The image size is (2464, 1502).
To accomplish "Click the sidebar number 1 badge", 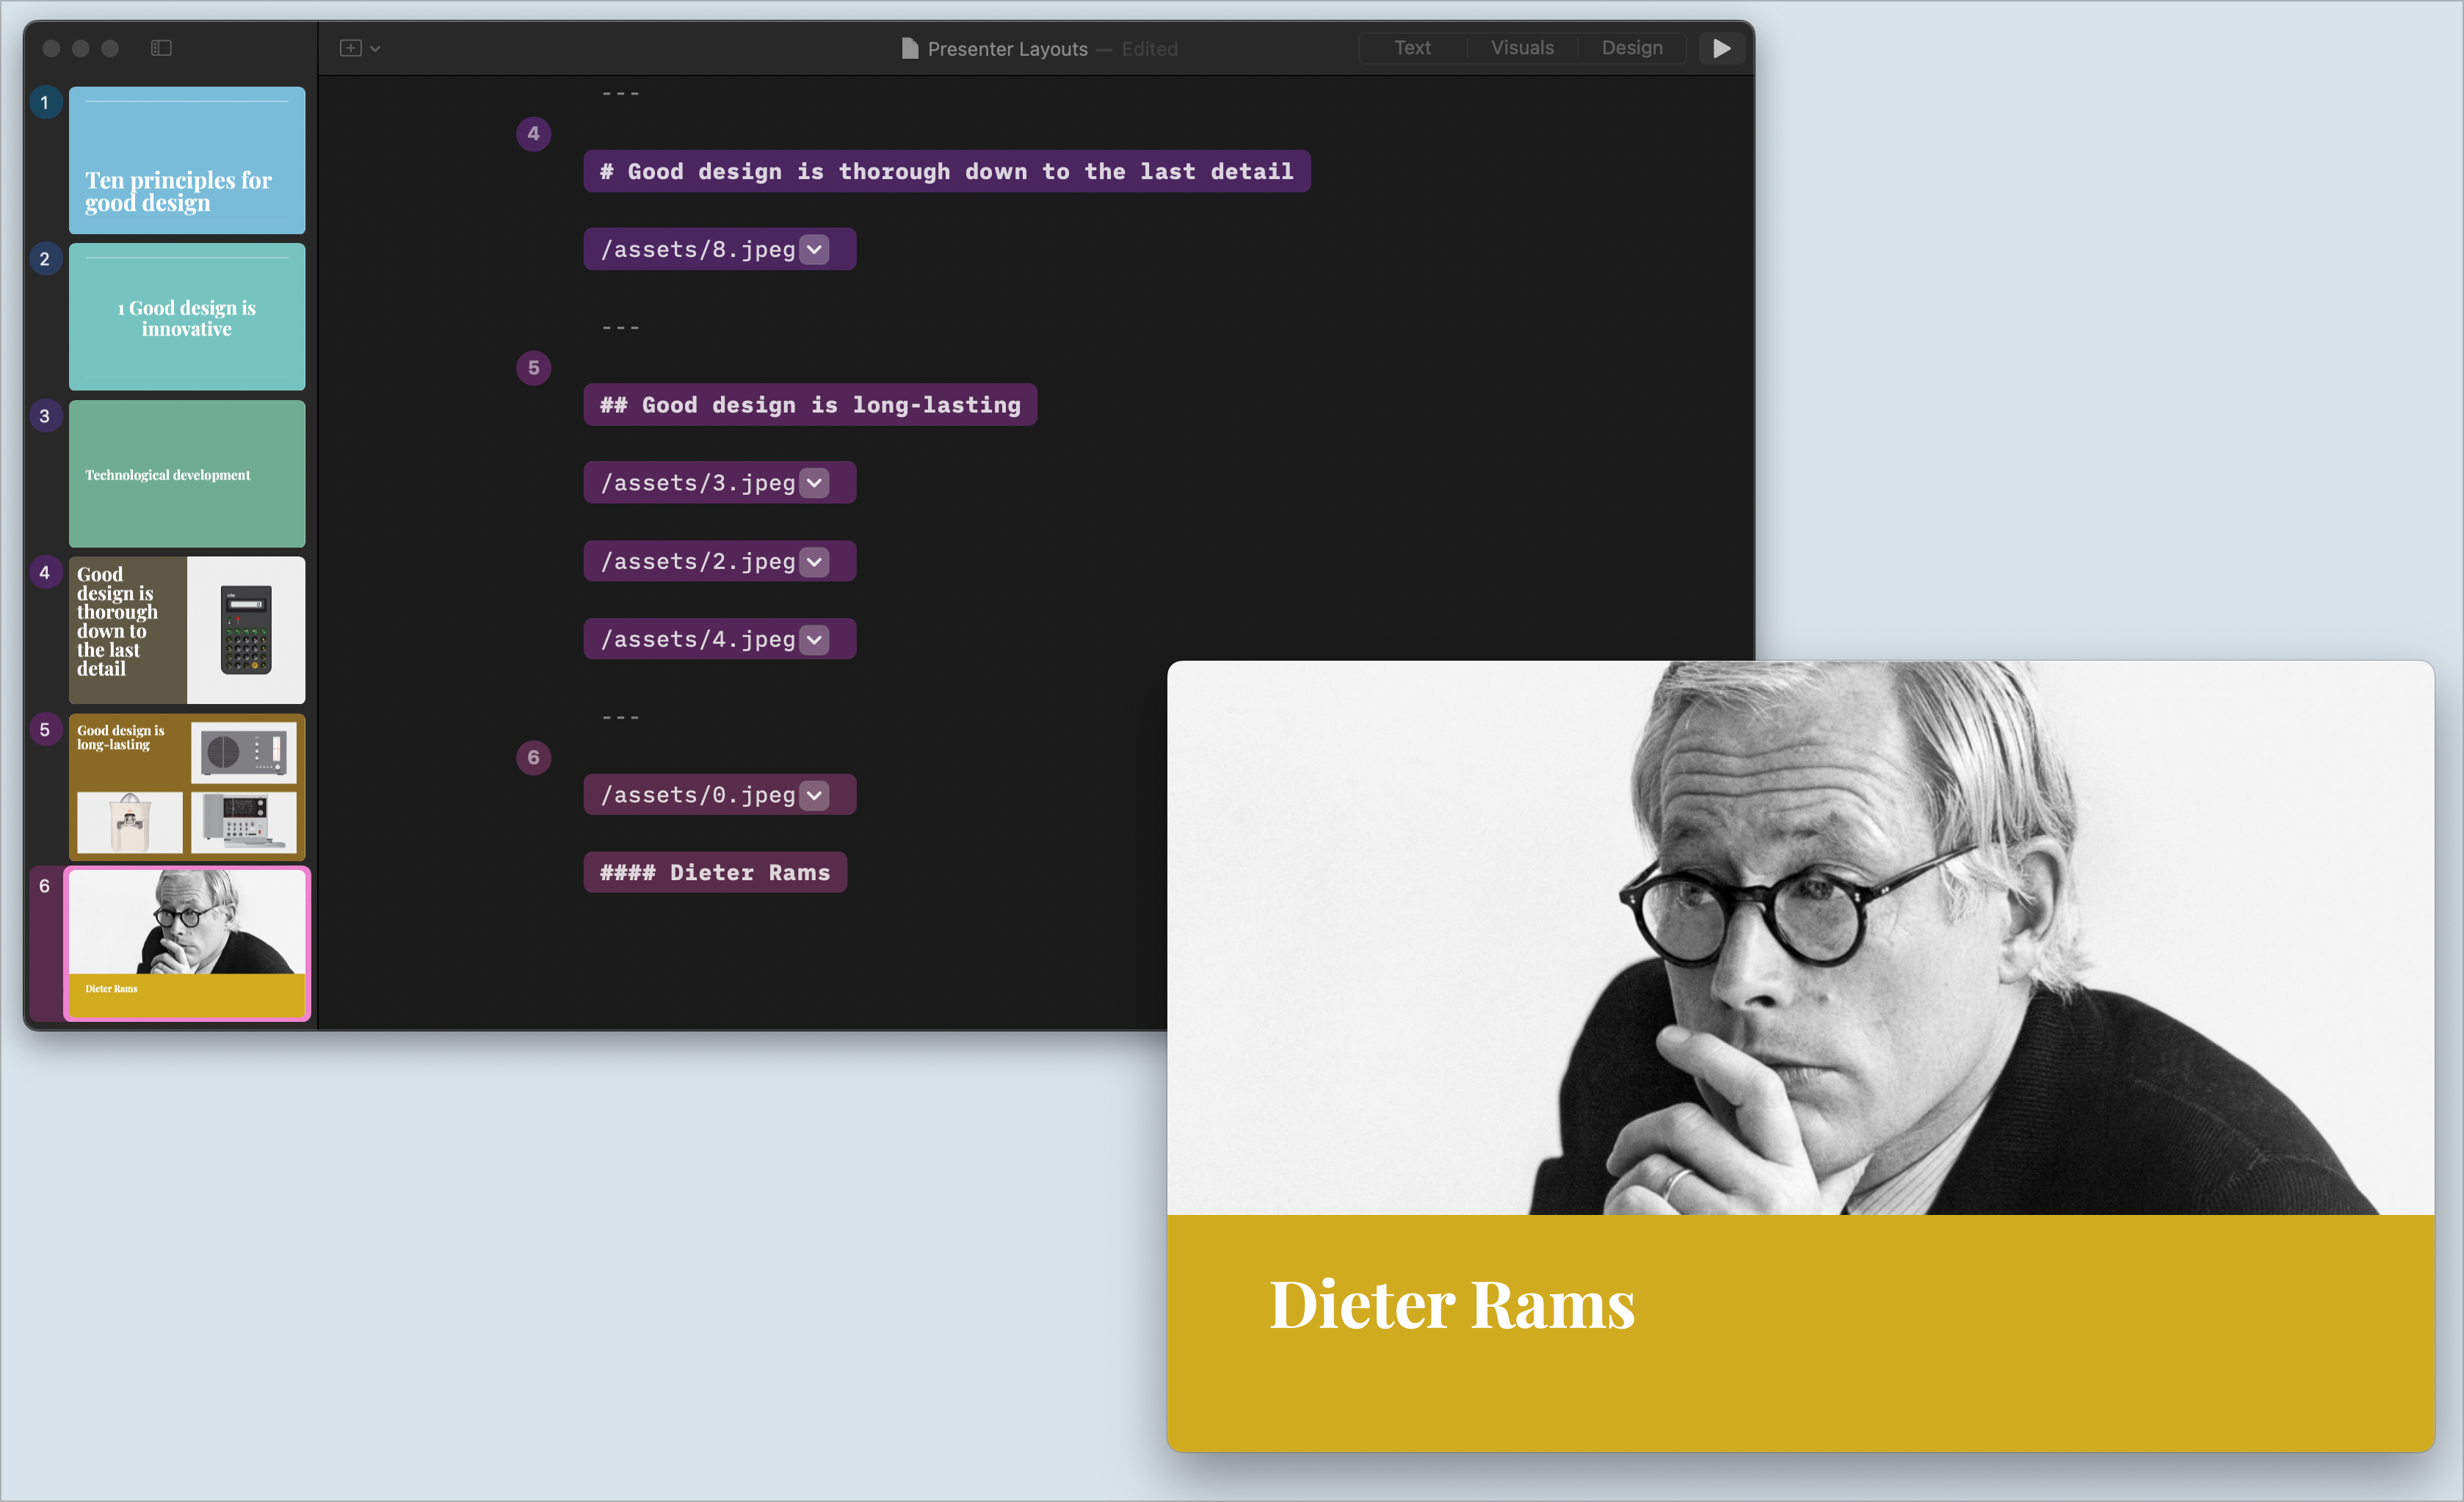I will [x=44, y=102].
